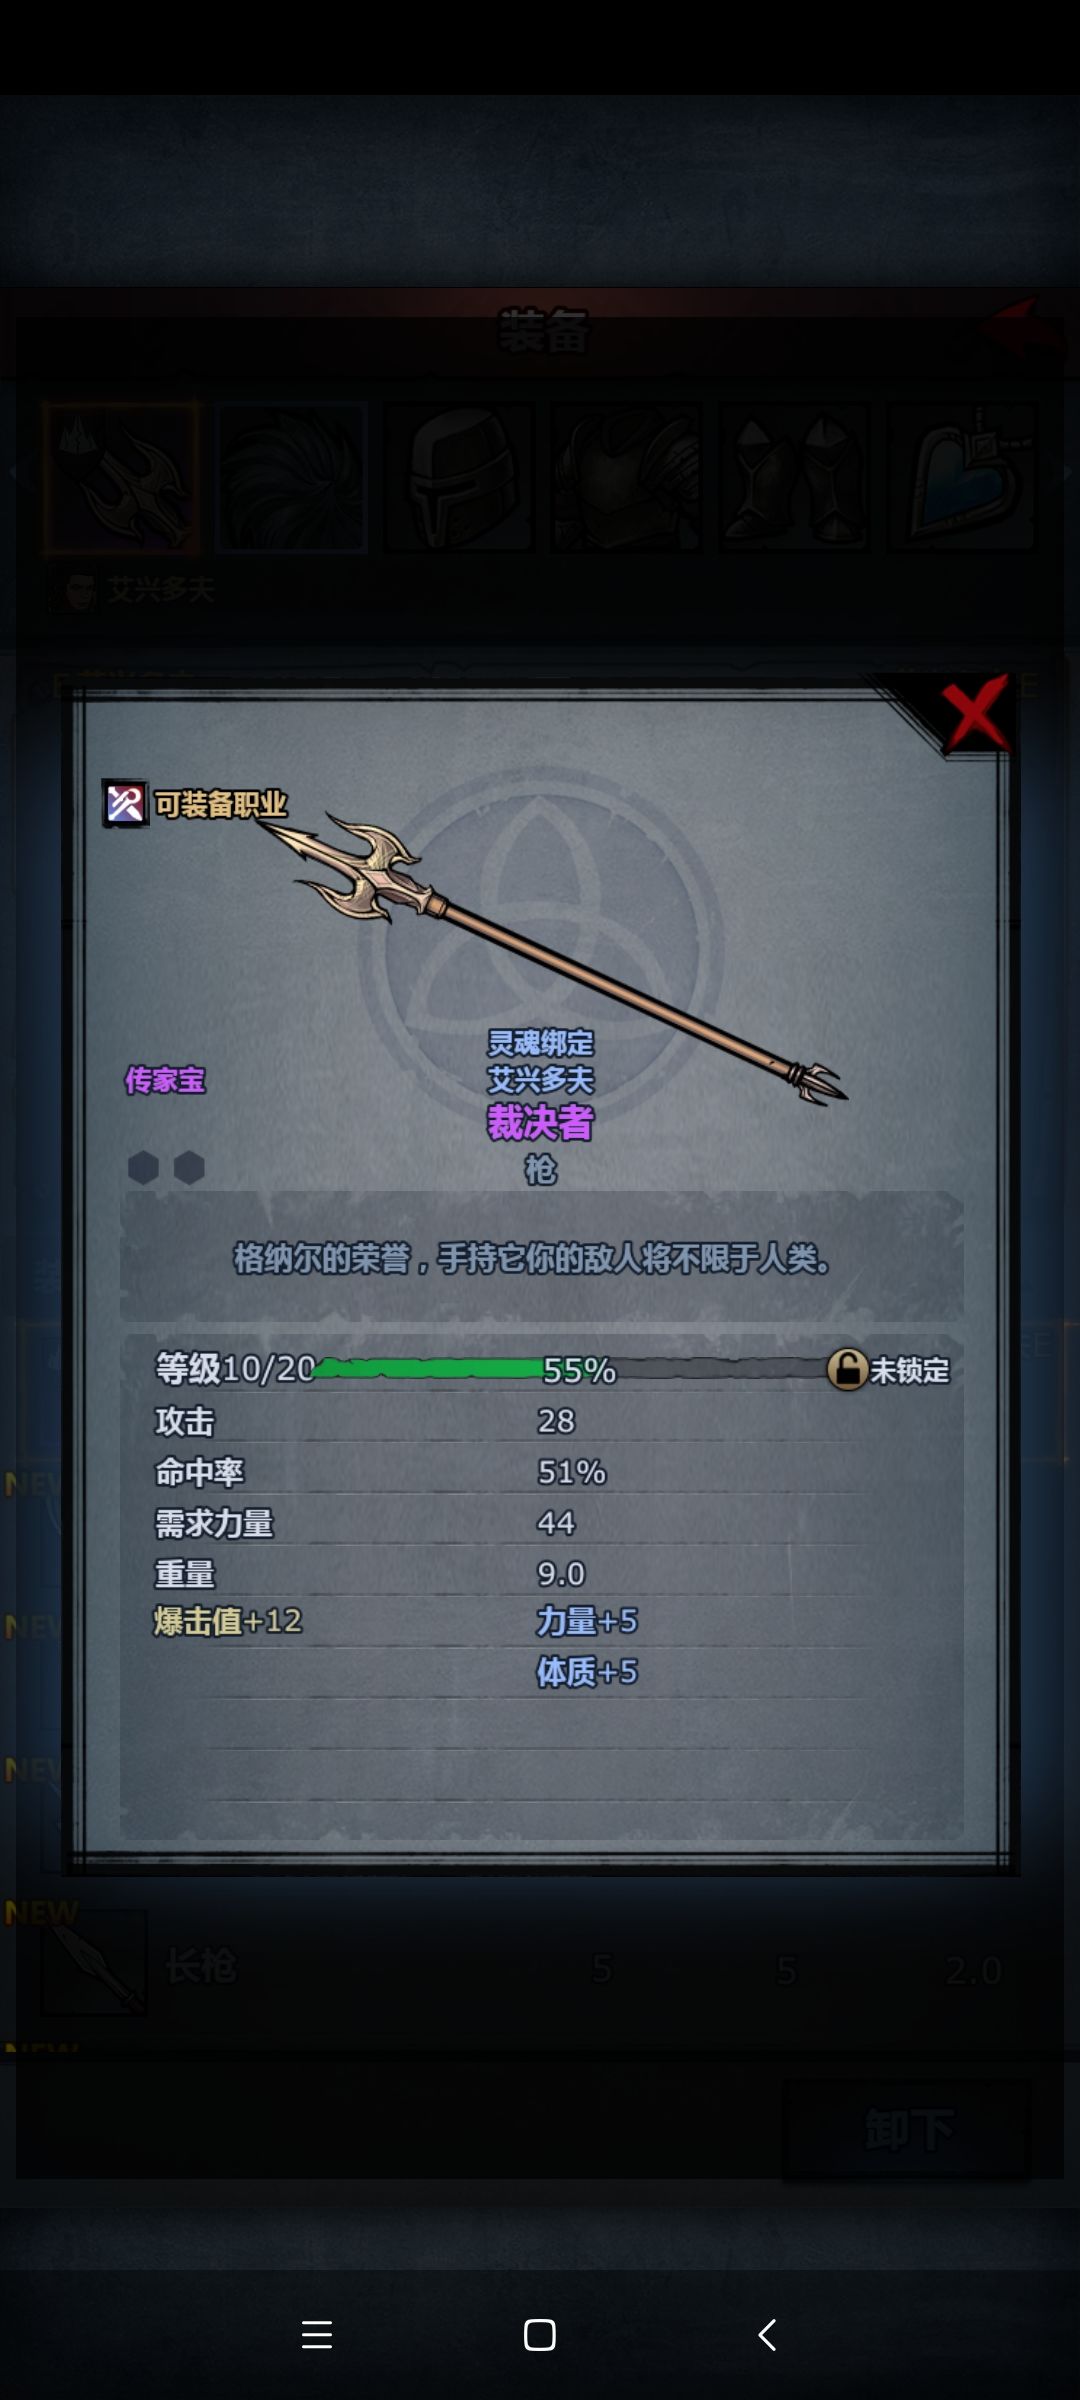This screenshot has height=2400, width=1080.
Task: Select the weapon equipment slot
Action: [x=122, y=478]
